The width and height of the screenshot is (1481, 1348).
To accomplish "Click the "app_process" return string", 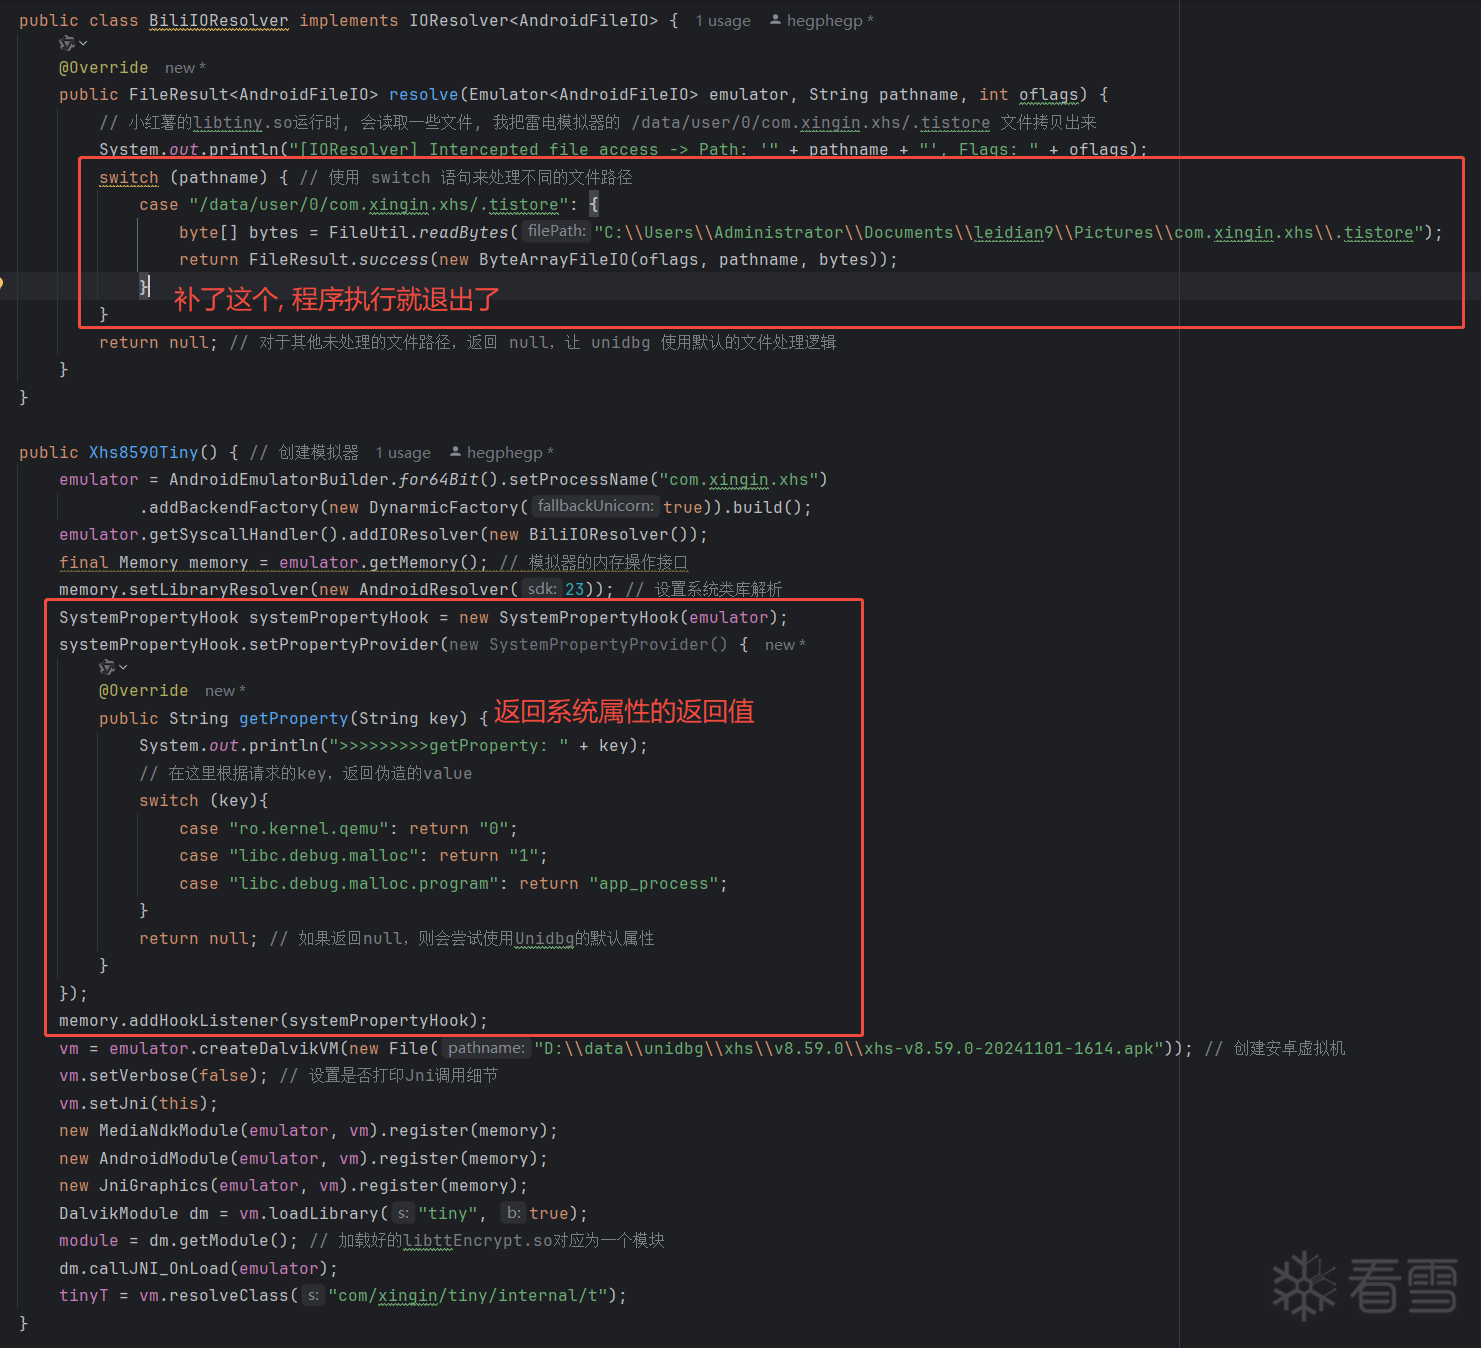I will pos(654,884).
